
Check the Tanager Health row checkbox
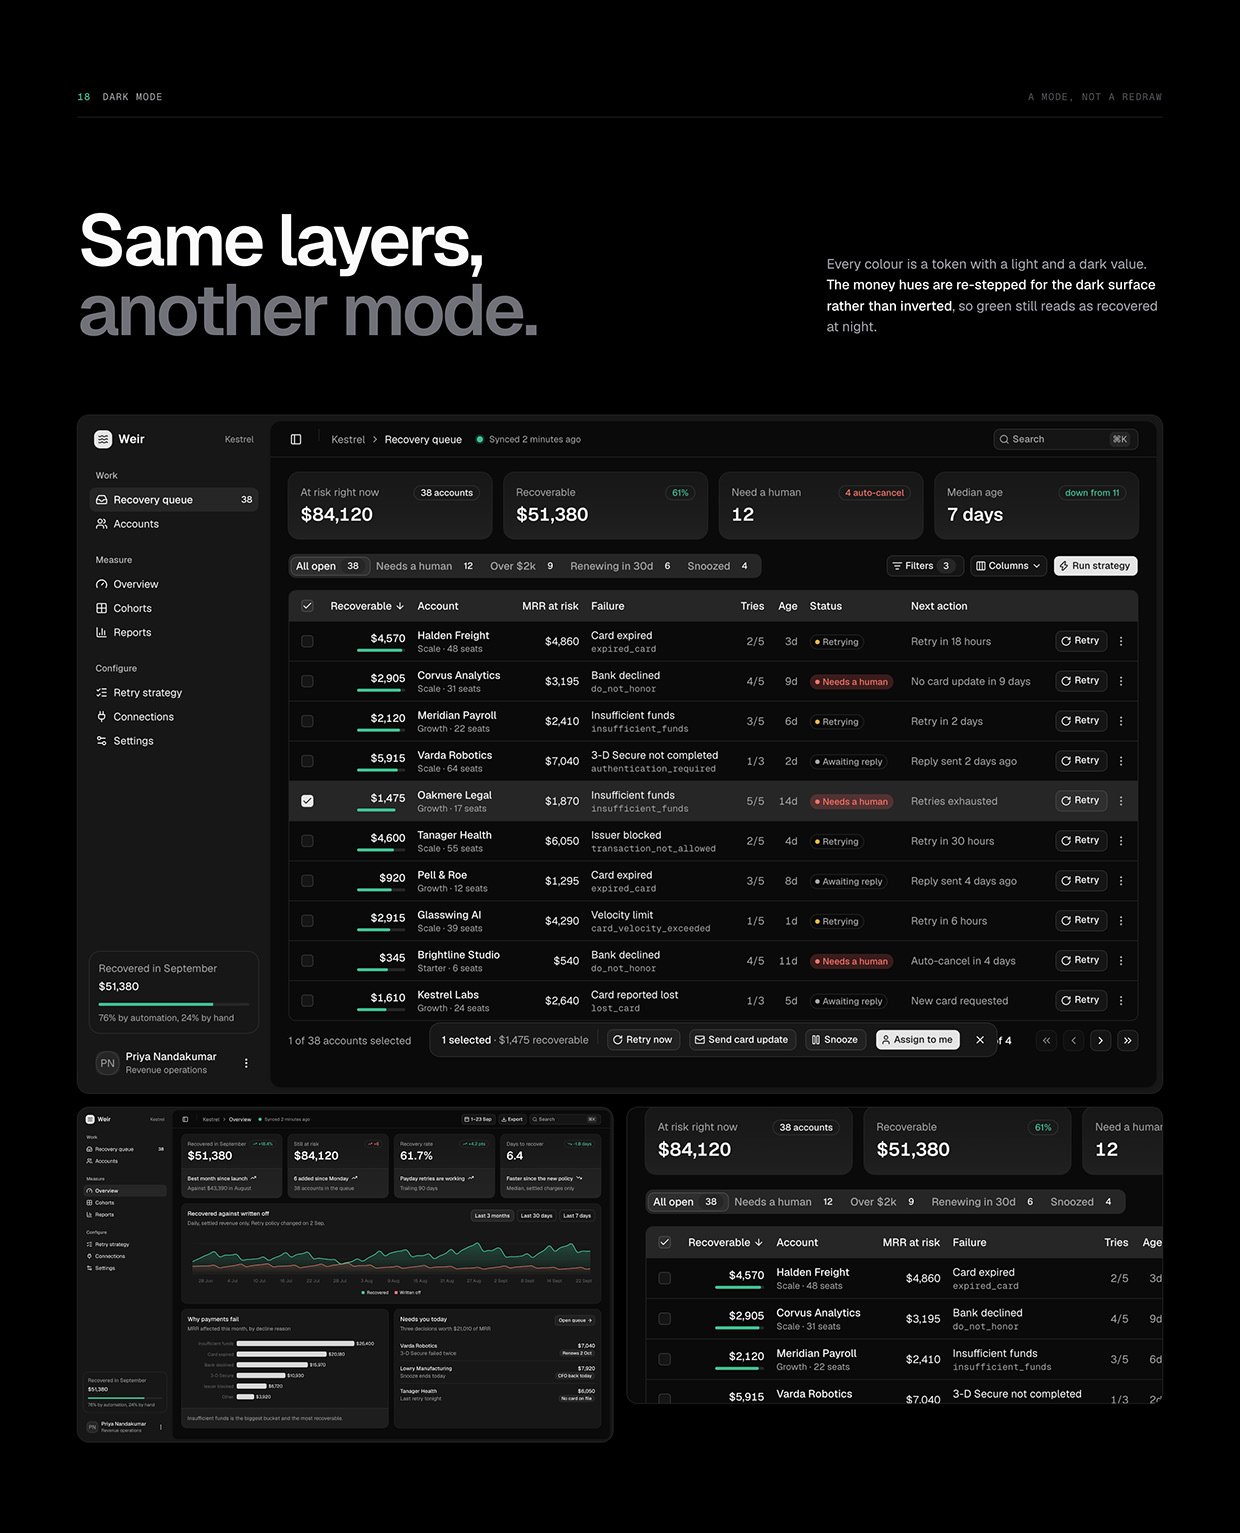307,841
